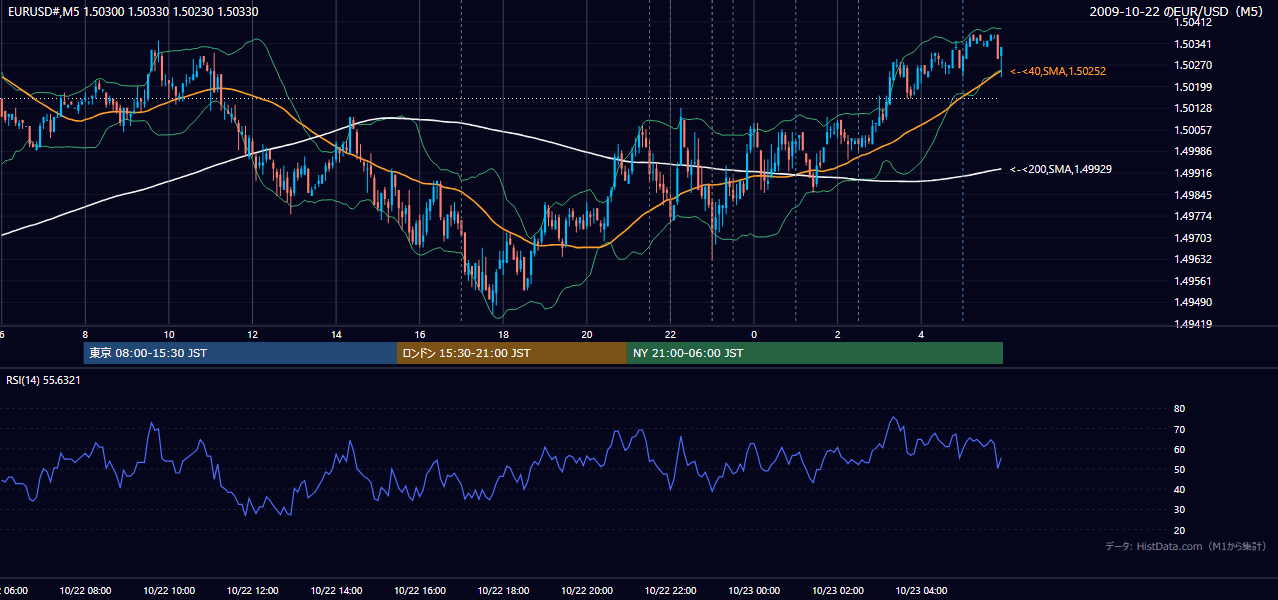This screenshot has height=600, width=1278.
Task: Click hour label 0 on price chart axis
Action: (754, 334)
